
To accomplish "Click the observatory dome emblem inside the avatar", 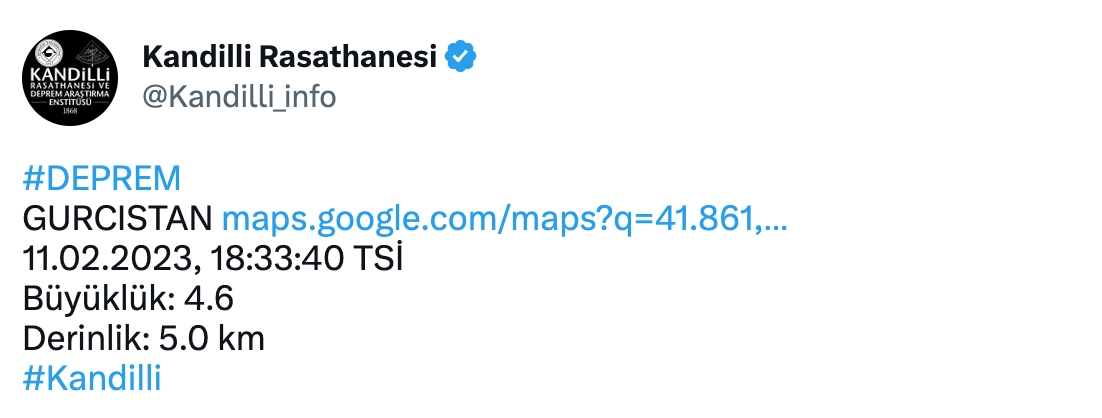I will pyautogui.click(x=92, y=54).
